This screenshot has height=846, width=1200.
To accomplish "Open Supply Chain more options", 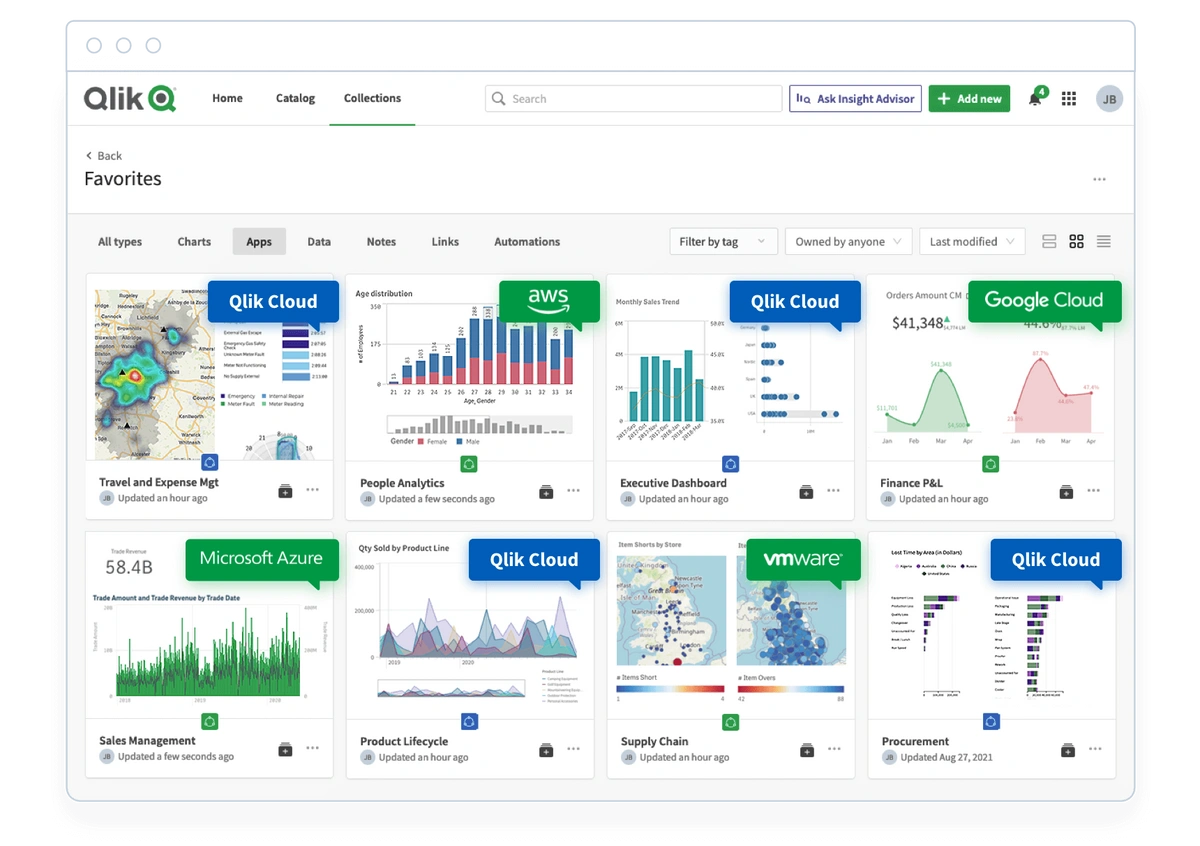I will pyautogui.click(x=834, y=749).
